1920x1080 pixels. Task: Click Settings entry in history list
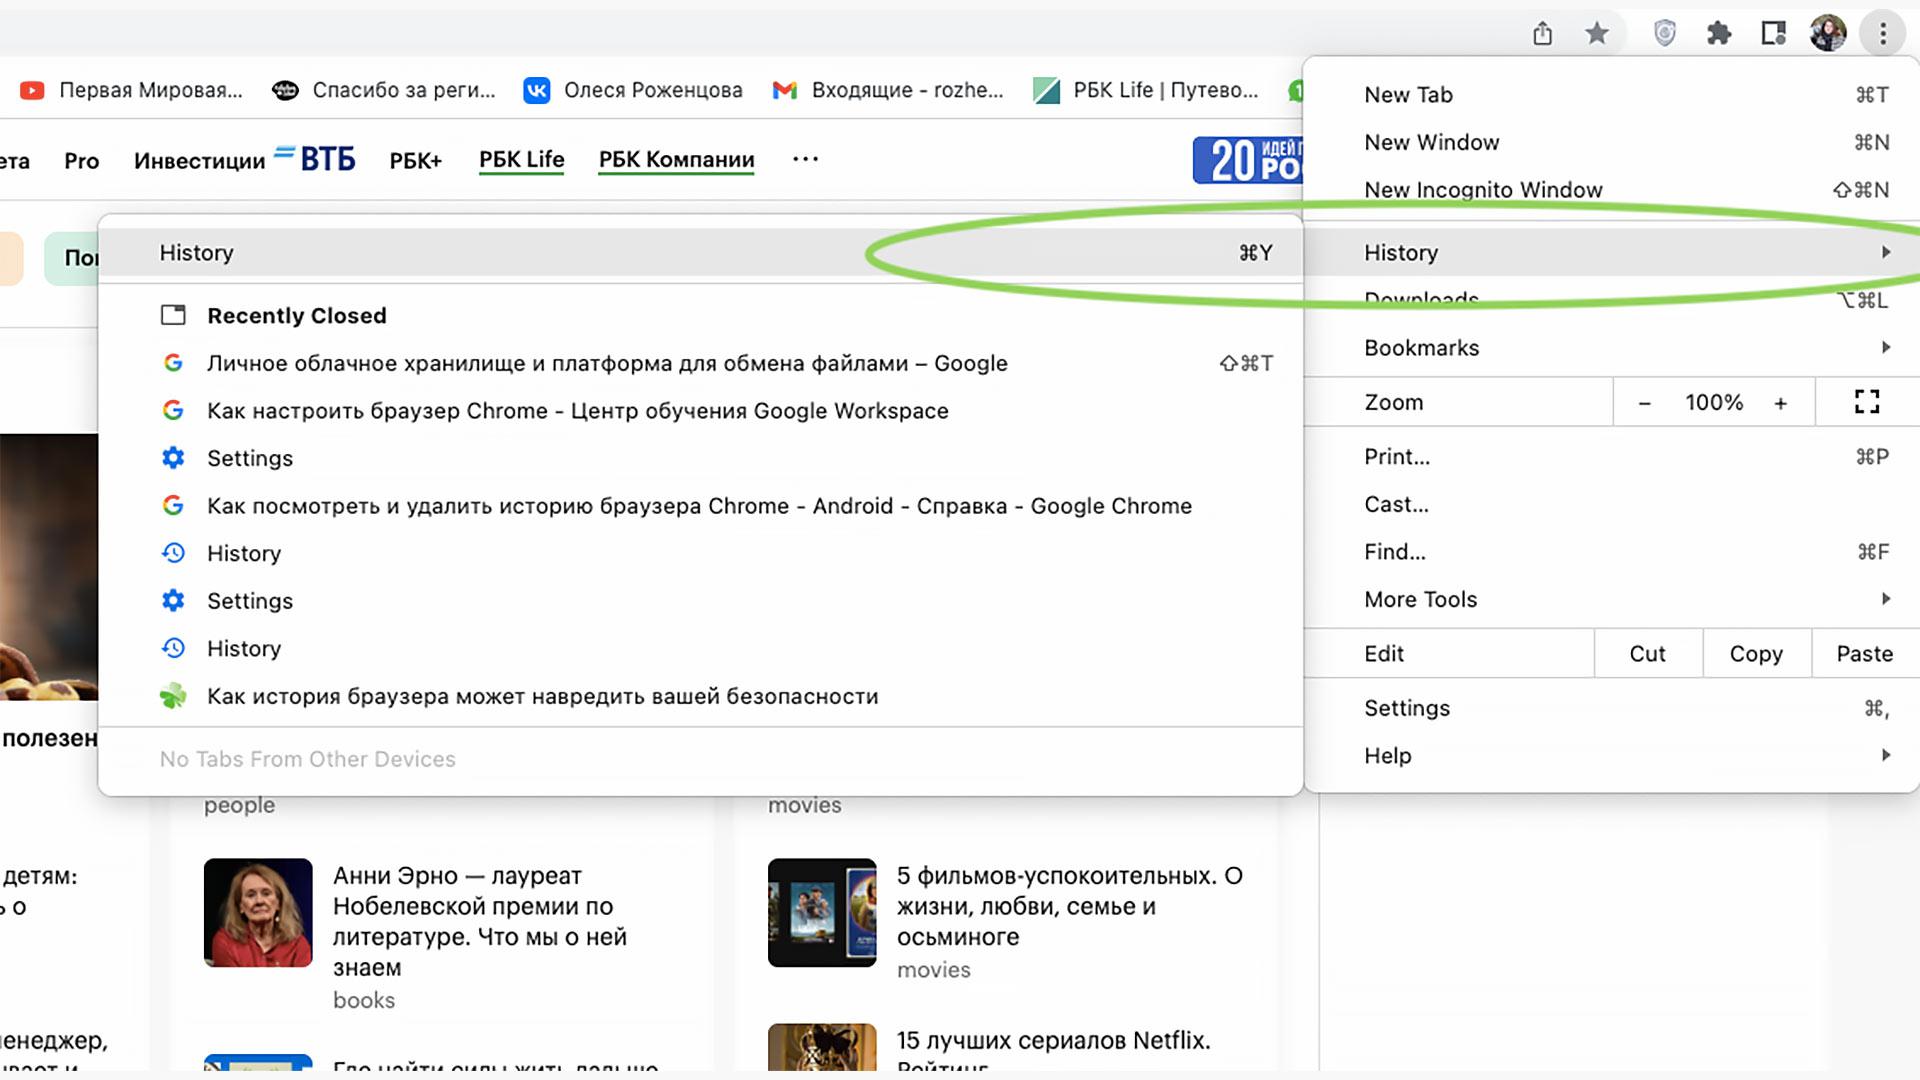[x=249, y=458]
